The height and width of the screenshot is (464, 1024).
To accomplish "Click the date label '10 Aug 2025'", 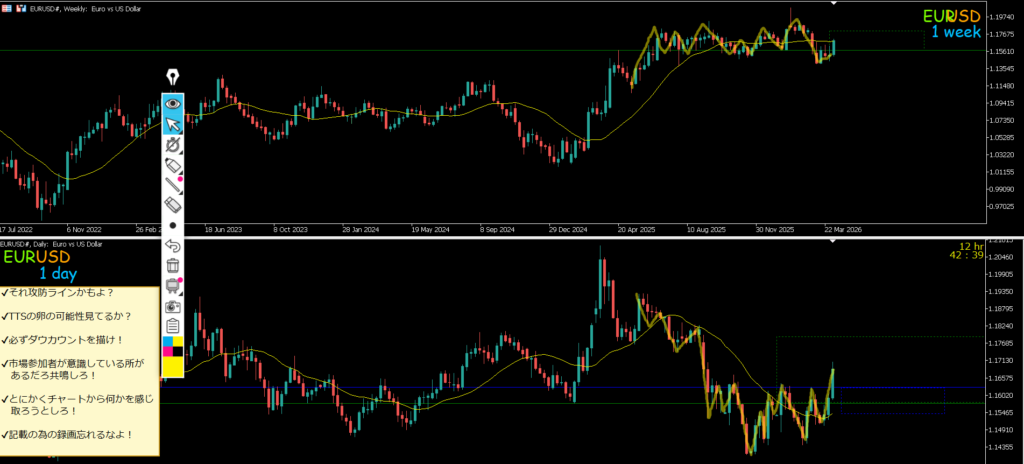I will click(x=706, y=230).
